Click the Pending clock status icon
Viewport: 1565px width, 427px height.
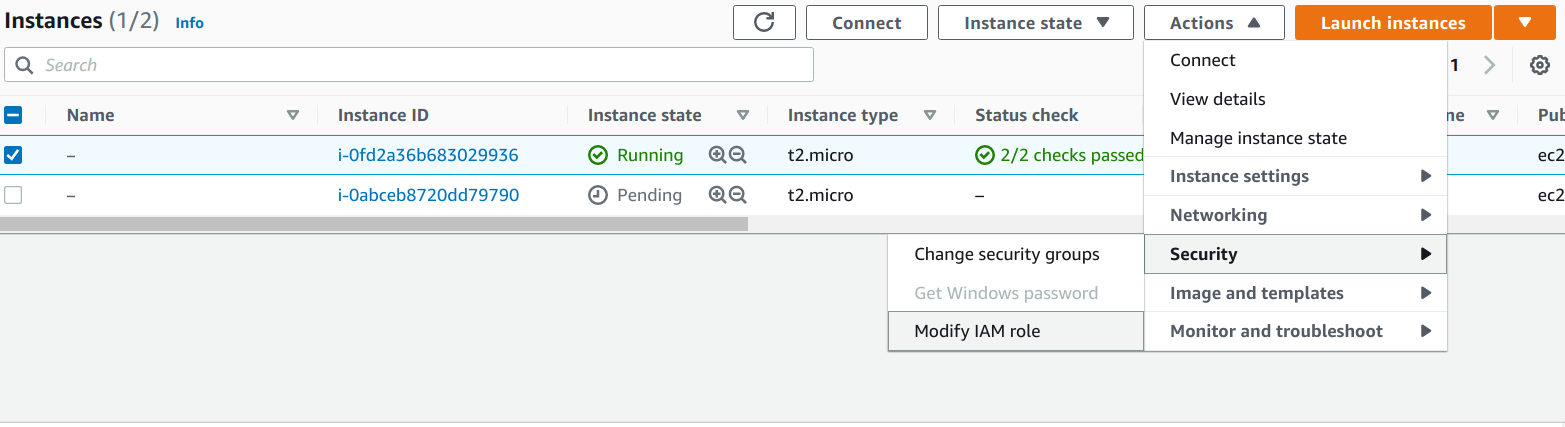pyautogui.click(x=598, y=195)
